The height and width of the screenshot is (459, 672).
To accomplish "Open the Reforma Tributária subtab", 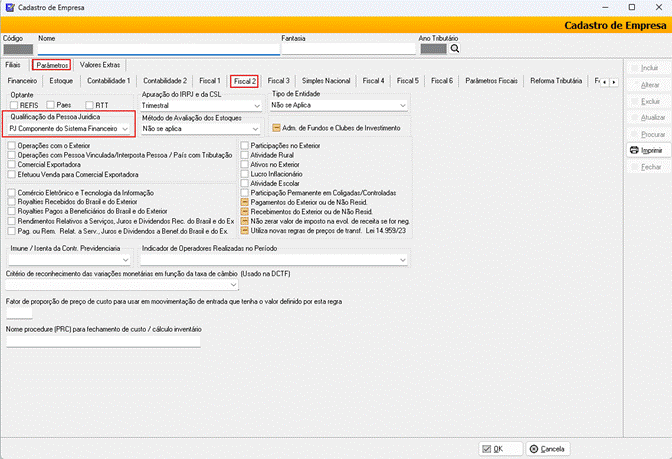I will 556,81.
